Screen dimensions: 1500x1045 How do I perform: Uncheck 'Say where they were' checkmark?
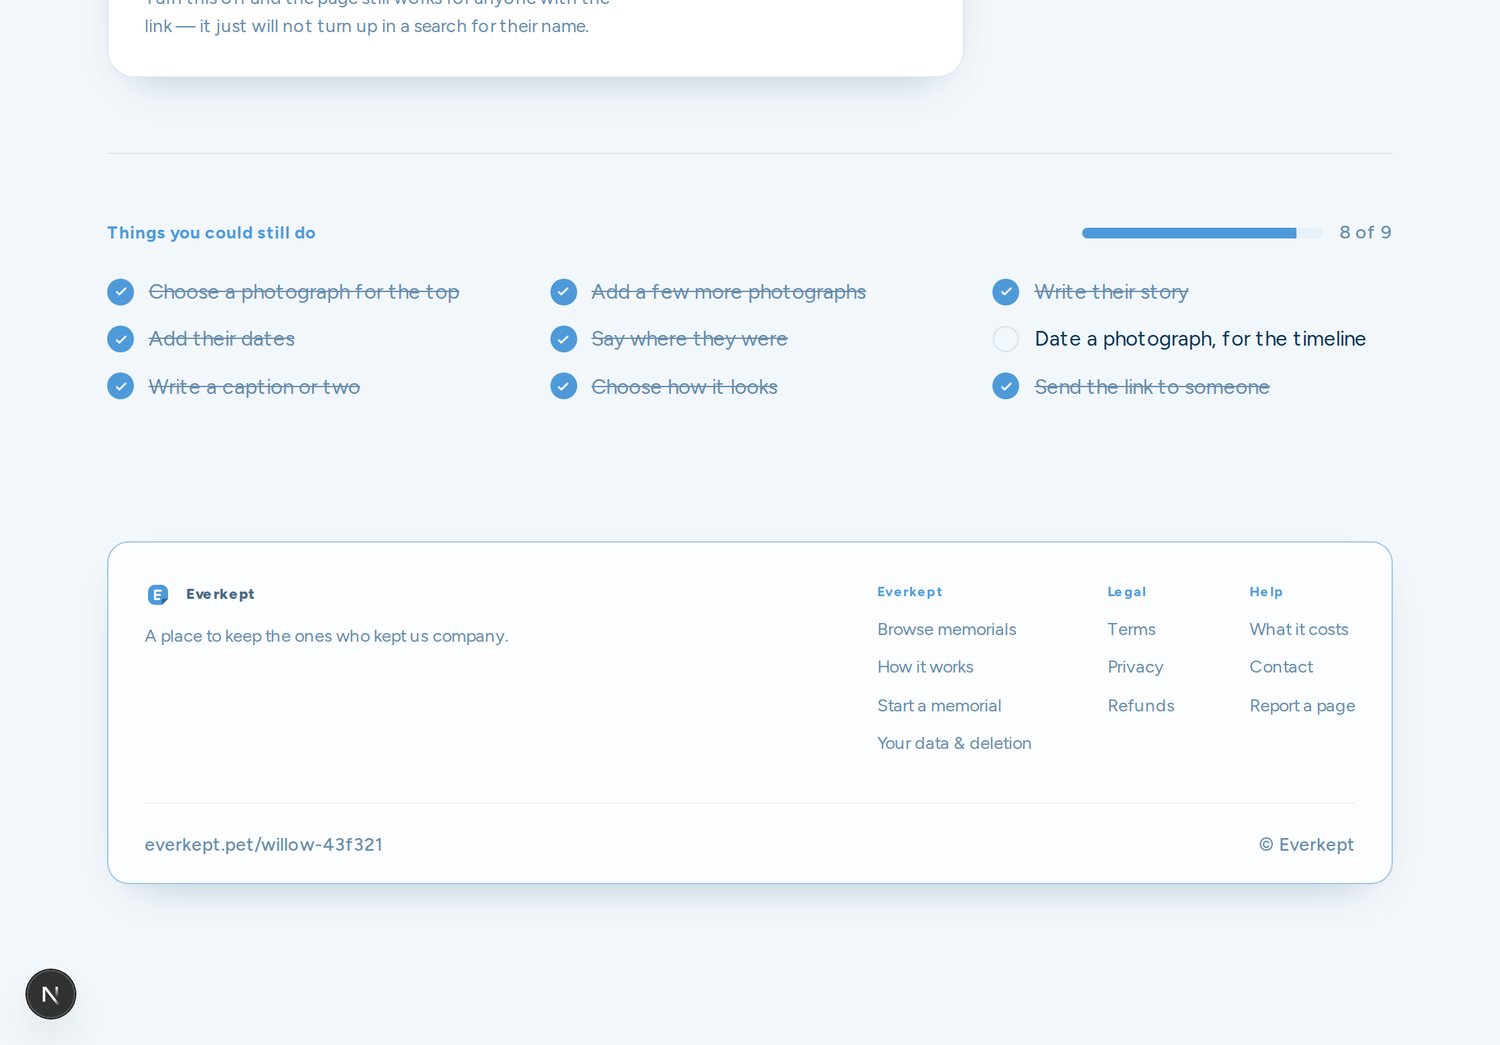click(564, 339)
